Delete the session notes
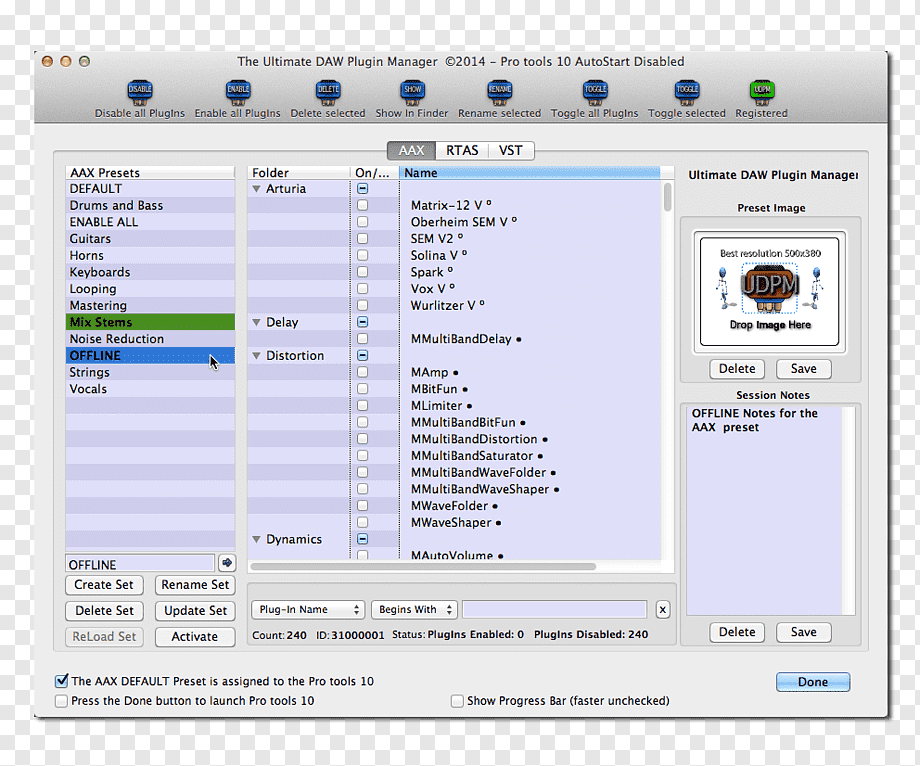Screen dimensions: 920x766 coord(737,632)
